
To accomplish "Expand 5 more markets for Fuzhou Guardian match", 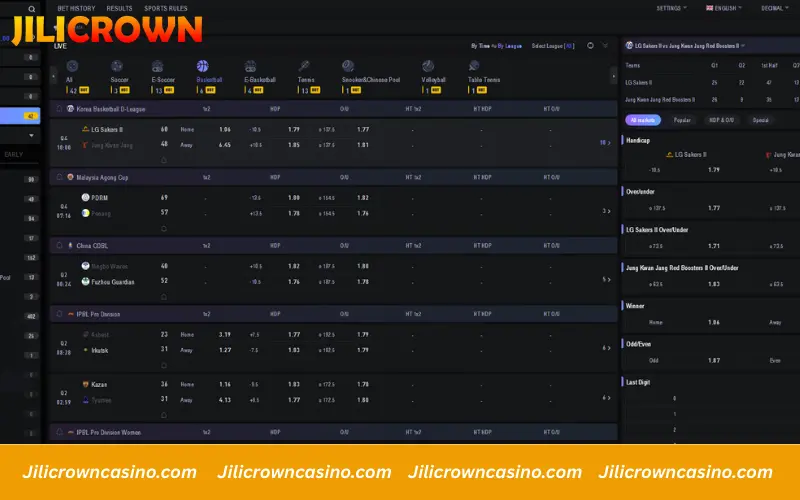I will click(606, 279).
